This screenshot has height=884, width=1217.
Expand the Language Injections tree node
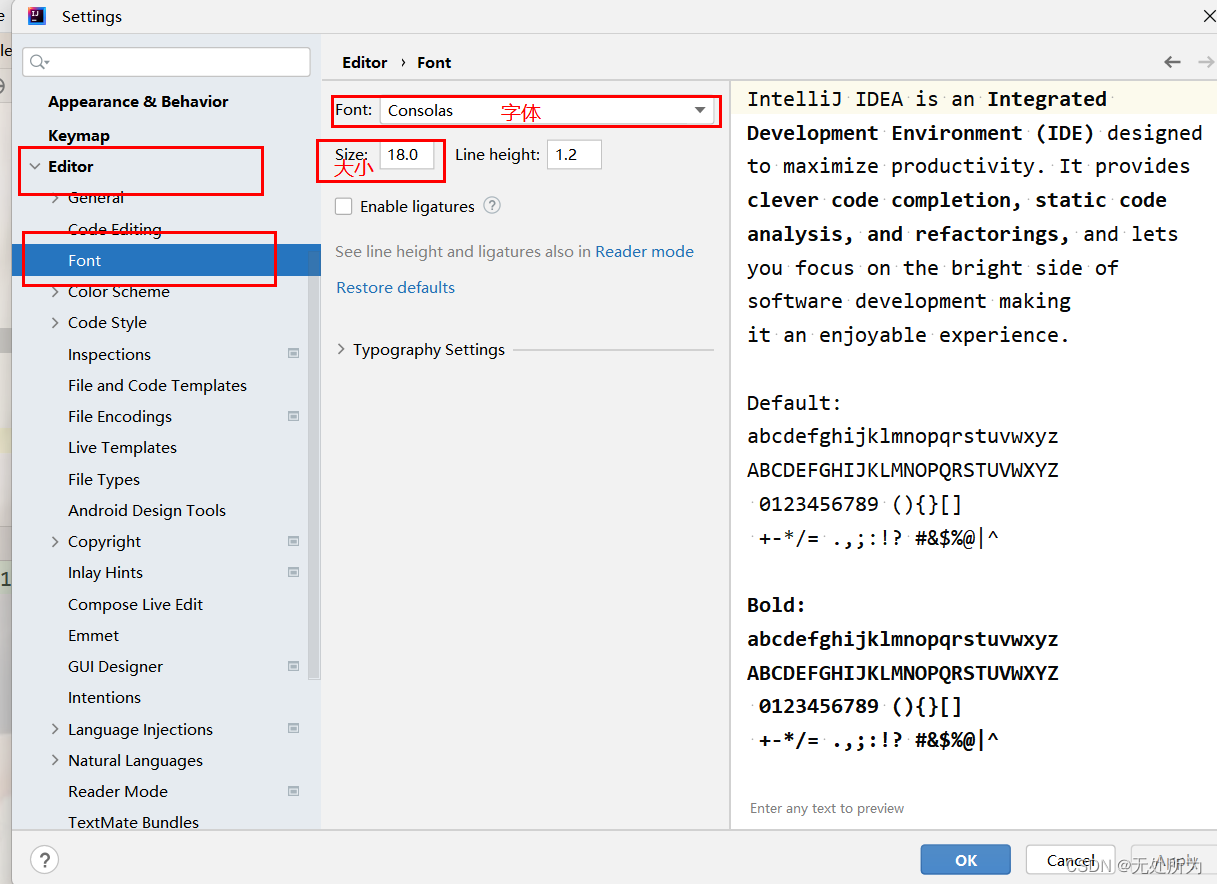[x=55, y=730]
